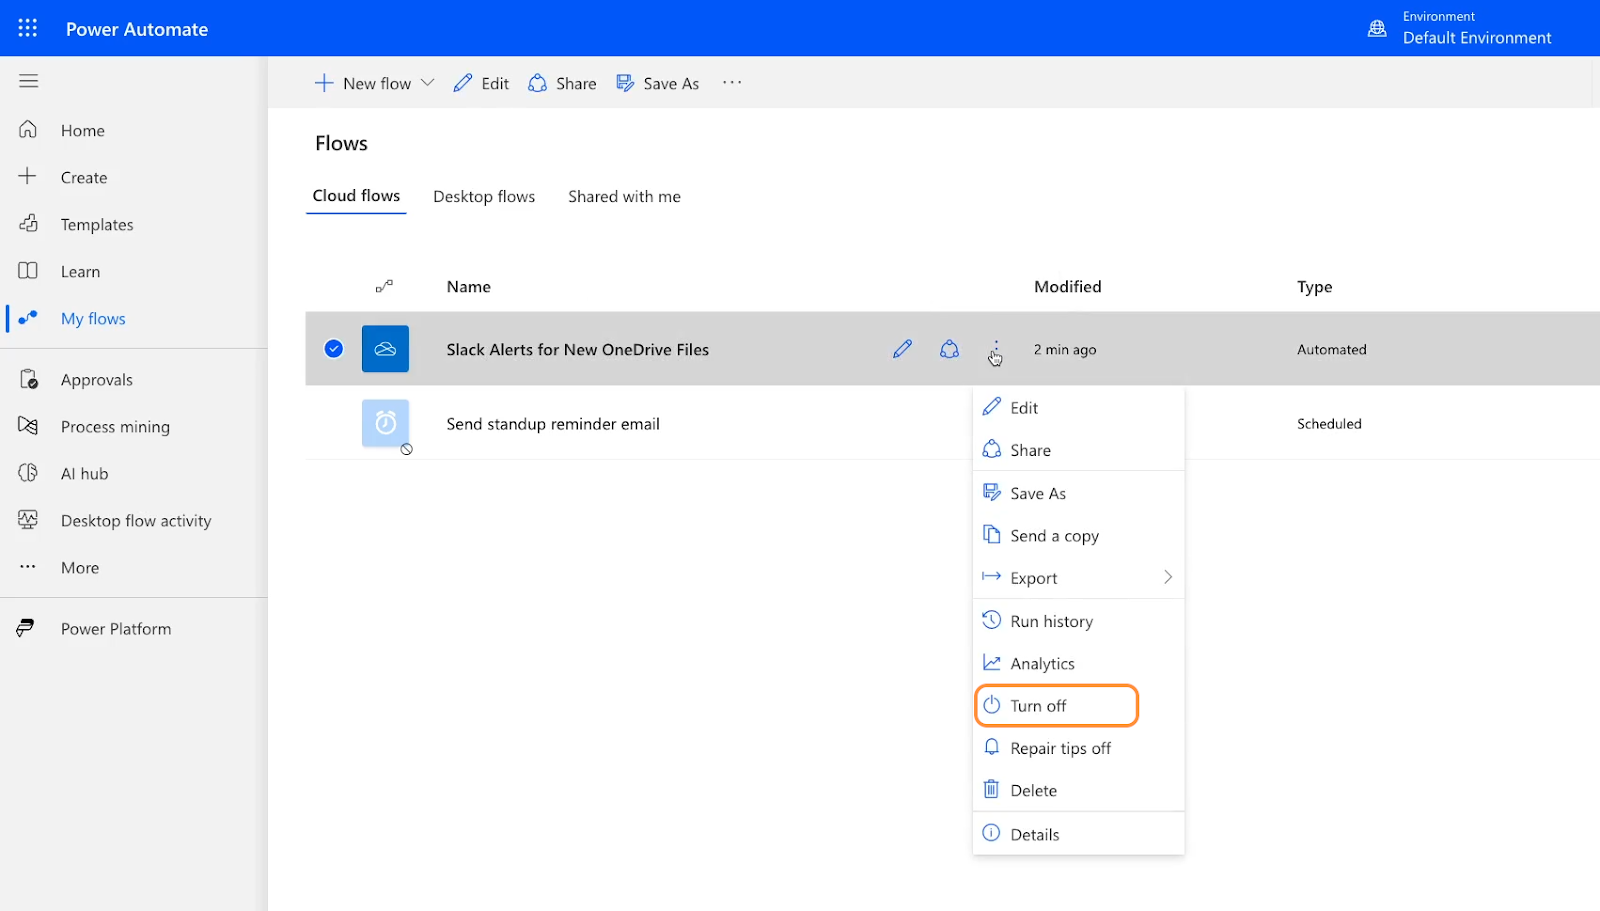Click the Home house icon in sidebar
This screenshot has width=1600, height=911.
(28, 129)
